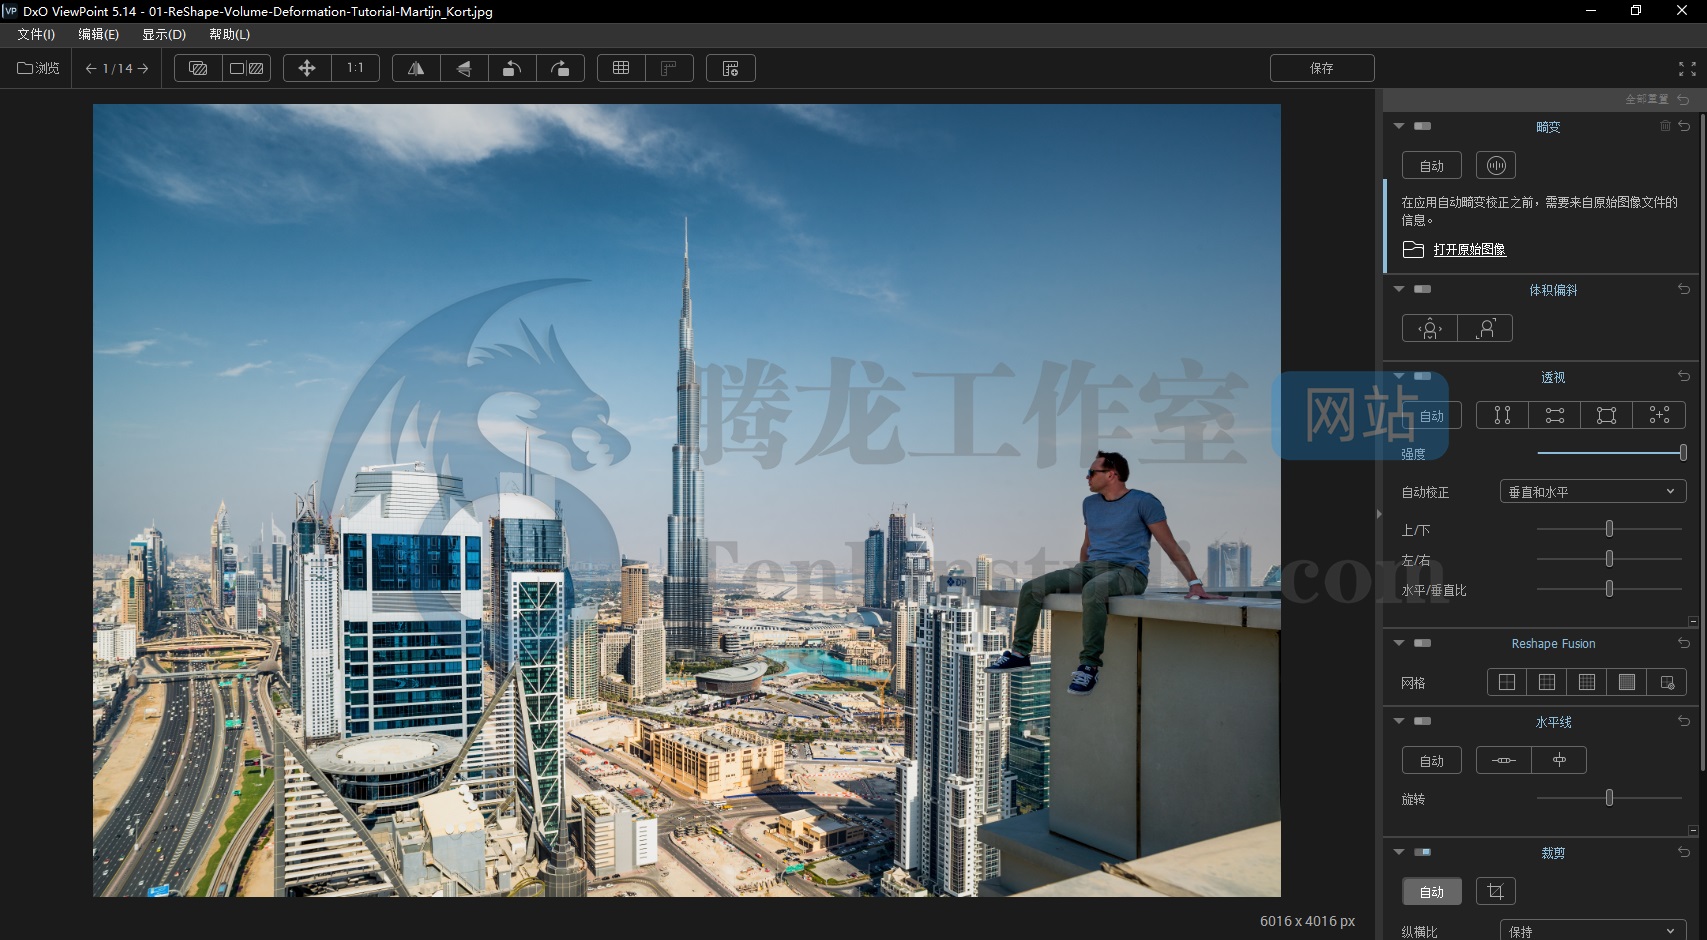Go to the next image arrow

(x=143, y=68)
